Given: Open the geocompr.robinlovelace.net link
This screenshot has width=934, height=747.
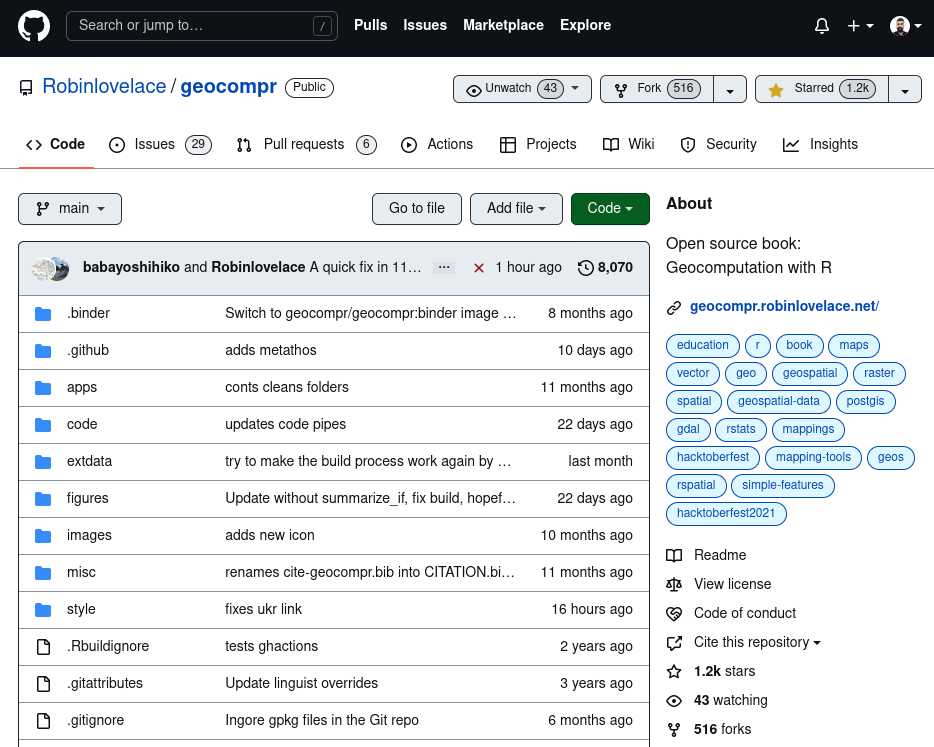Looking at the screenshot, I should click(x=783, y=307).
